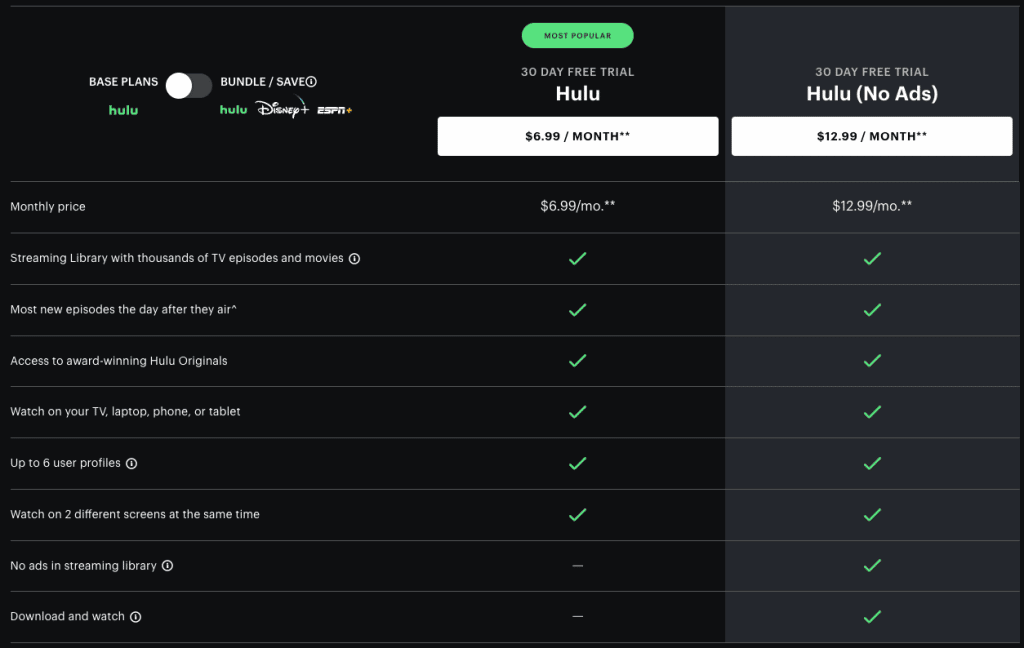Click the info icon next to Bundle / Save
This screenshot has height=648, width=1024.
click(x=312, y=82)
